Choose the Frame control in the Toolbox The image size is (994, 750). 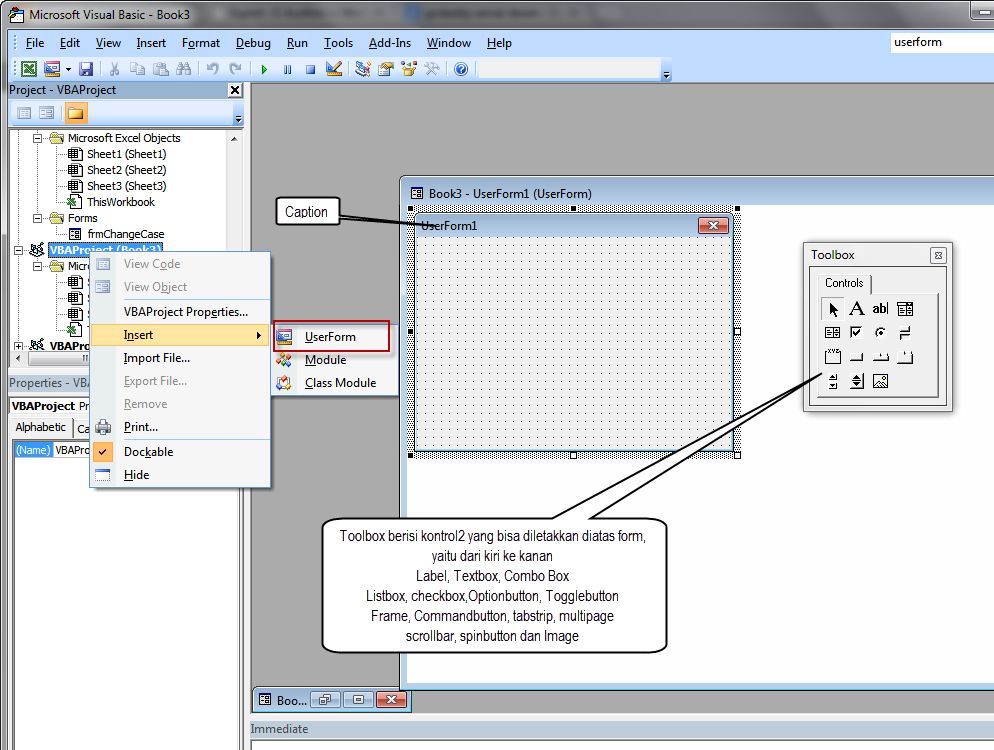point(833,356)
